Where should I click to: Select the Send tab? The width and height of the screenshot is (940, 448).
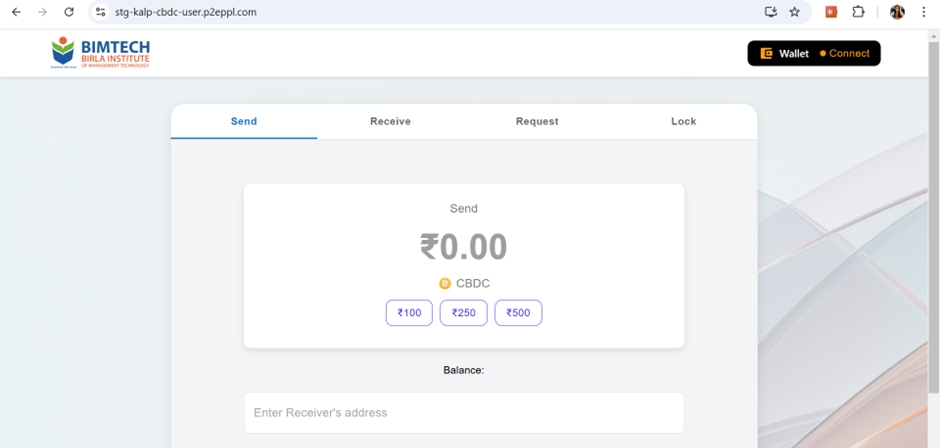tap(244, 121)
